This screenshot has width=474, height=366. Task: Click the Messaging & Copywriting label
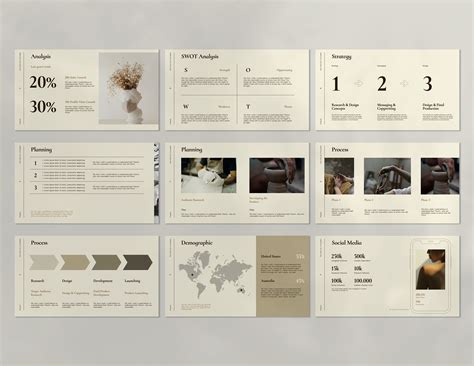[386, 107]
